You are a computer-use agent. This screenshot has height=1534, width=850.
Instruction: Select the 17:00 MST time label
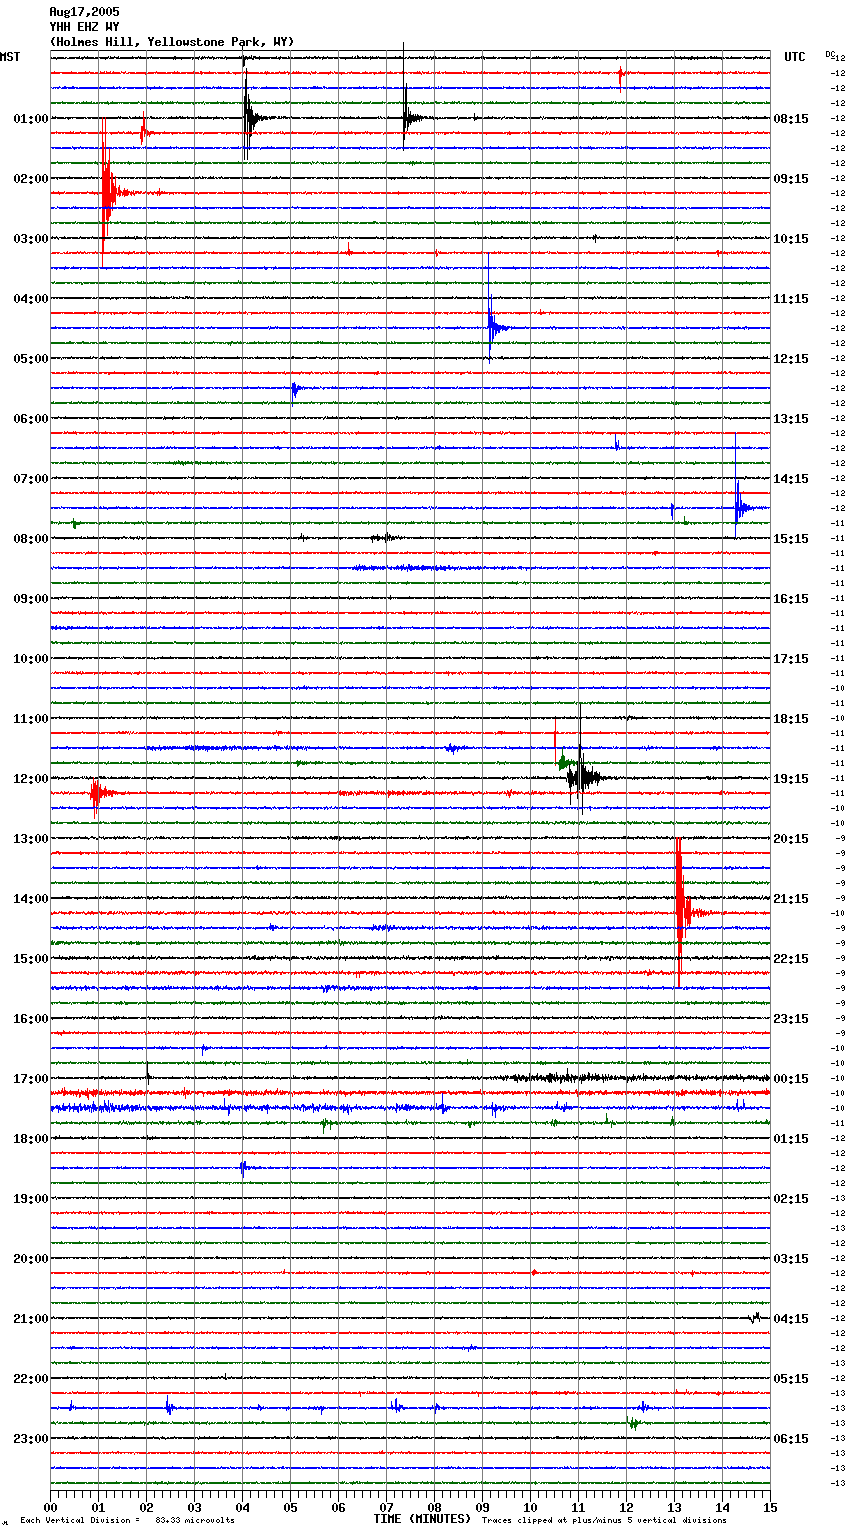click(x=31, y=1079)
